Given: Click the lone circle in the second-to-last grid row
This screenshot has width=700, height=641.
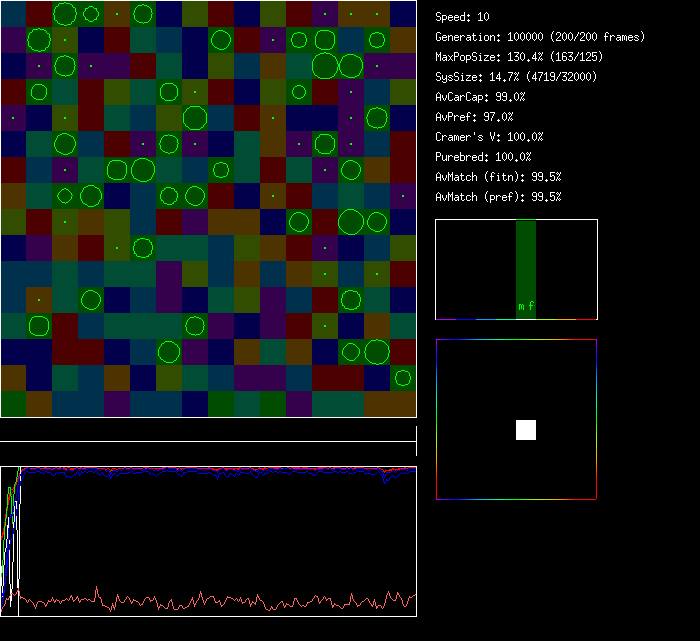Looking at the screenshot, I should pos(403,377).
